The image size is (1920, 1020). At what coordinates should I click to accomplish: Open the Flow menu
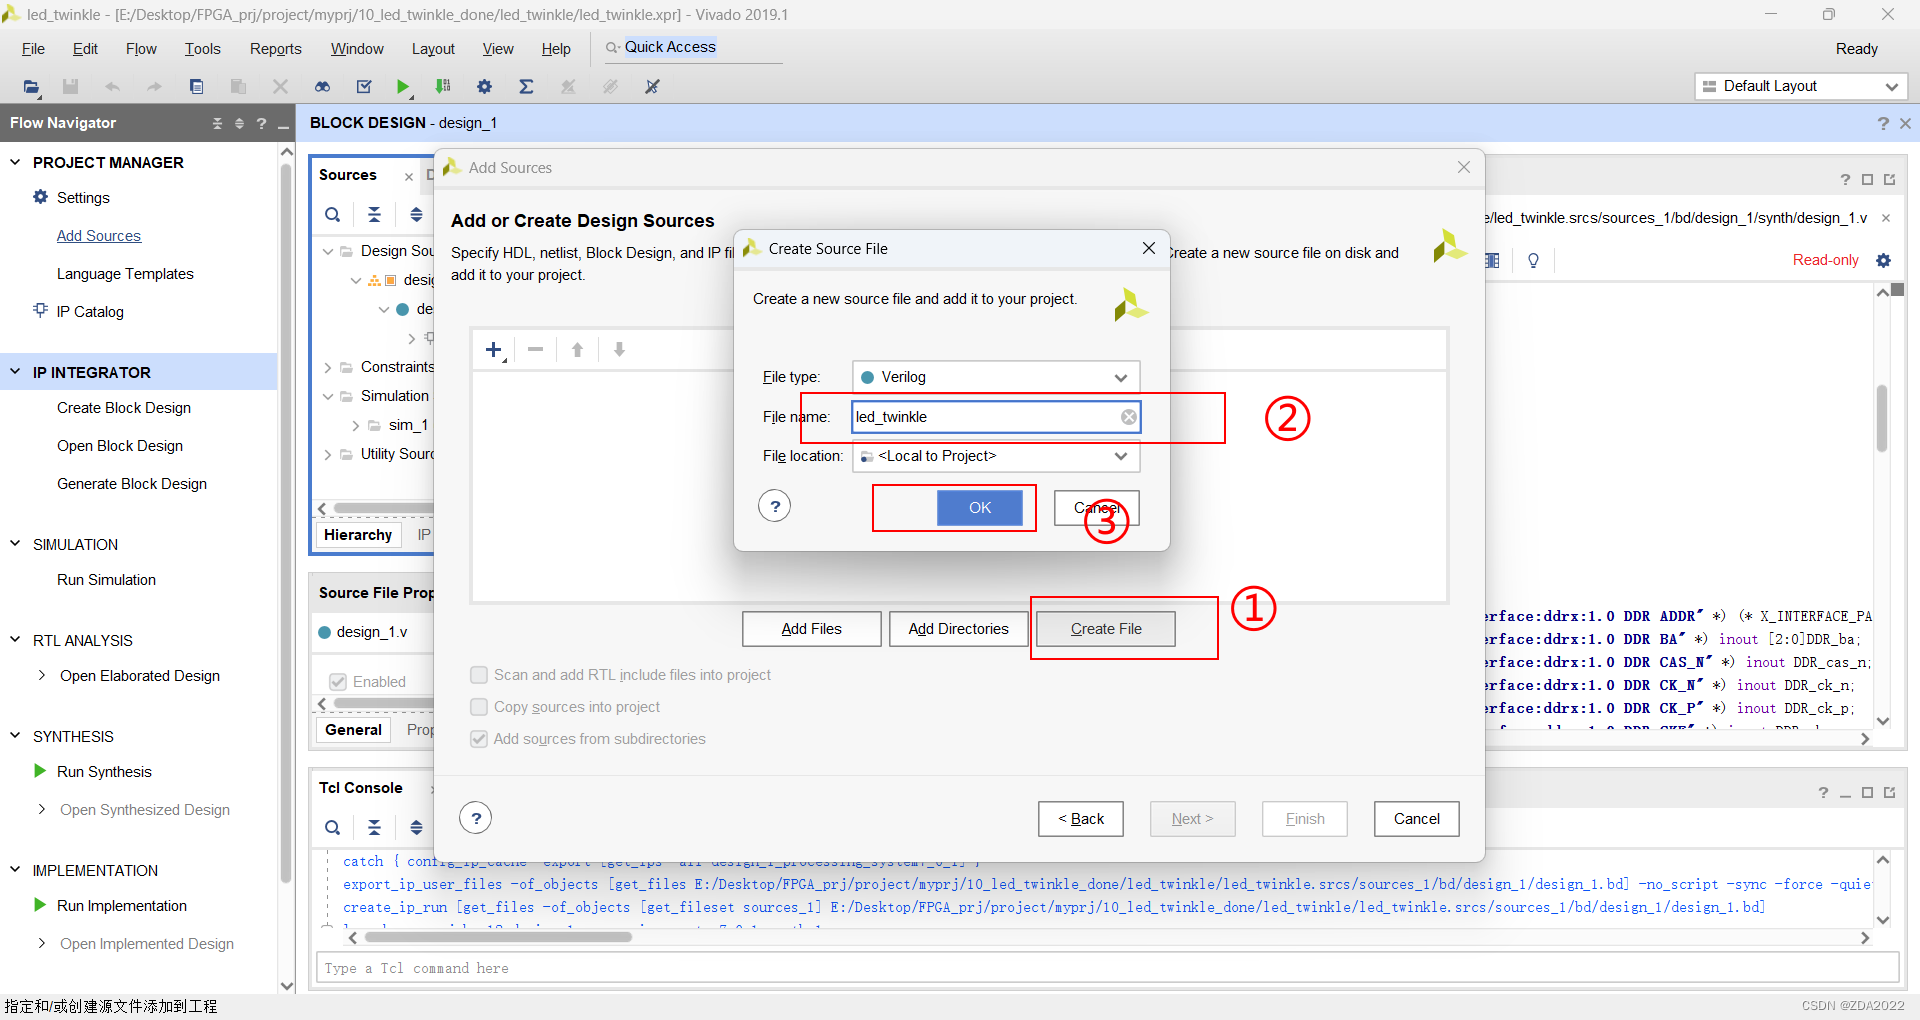141,49
